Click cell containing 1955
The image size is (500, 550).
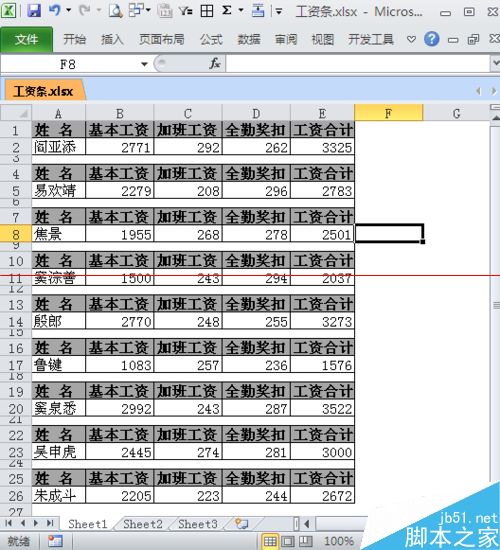click(119, 234)
